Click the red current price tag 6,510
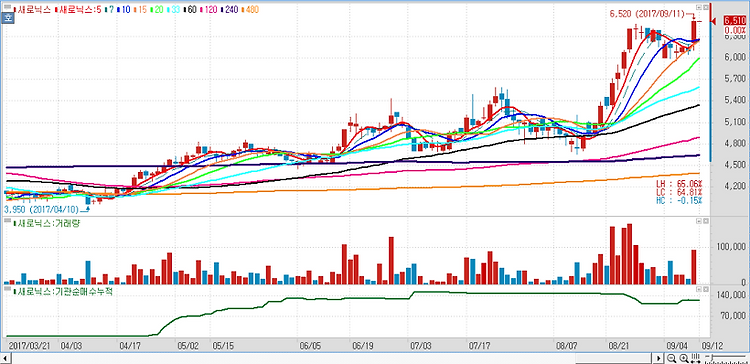This screenshot has width=750, height=364. tap(735, 21)
